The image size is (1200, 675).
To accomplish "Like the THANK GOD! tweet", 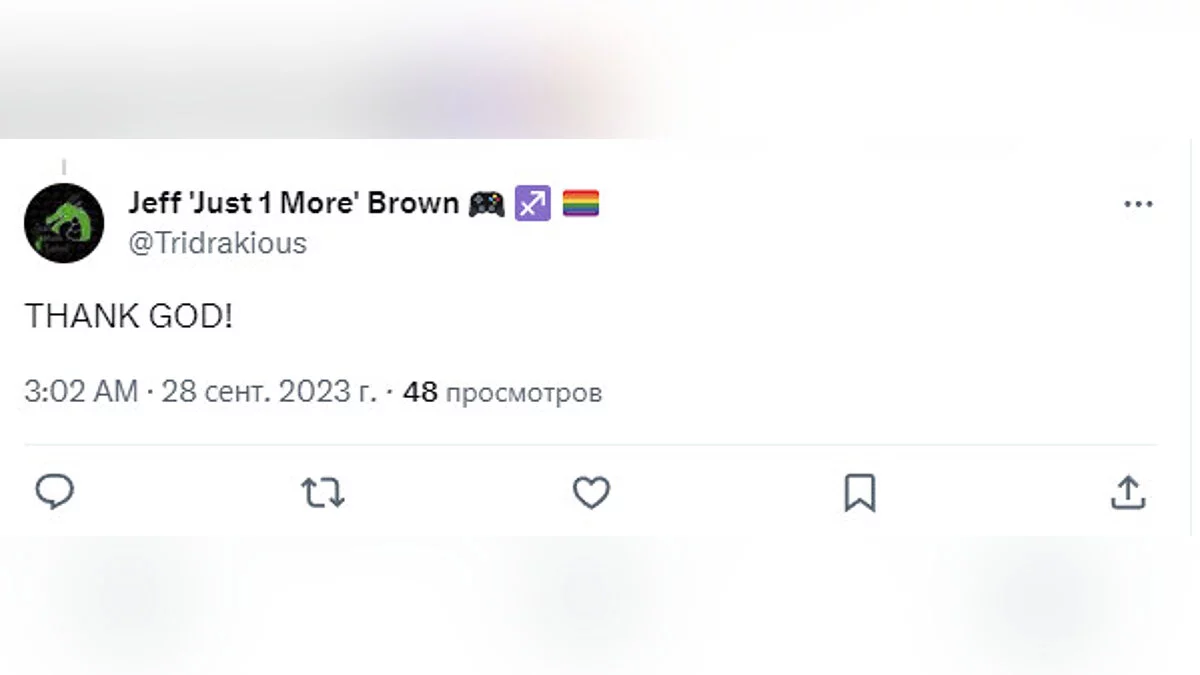I will tap(591, 492).
